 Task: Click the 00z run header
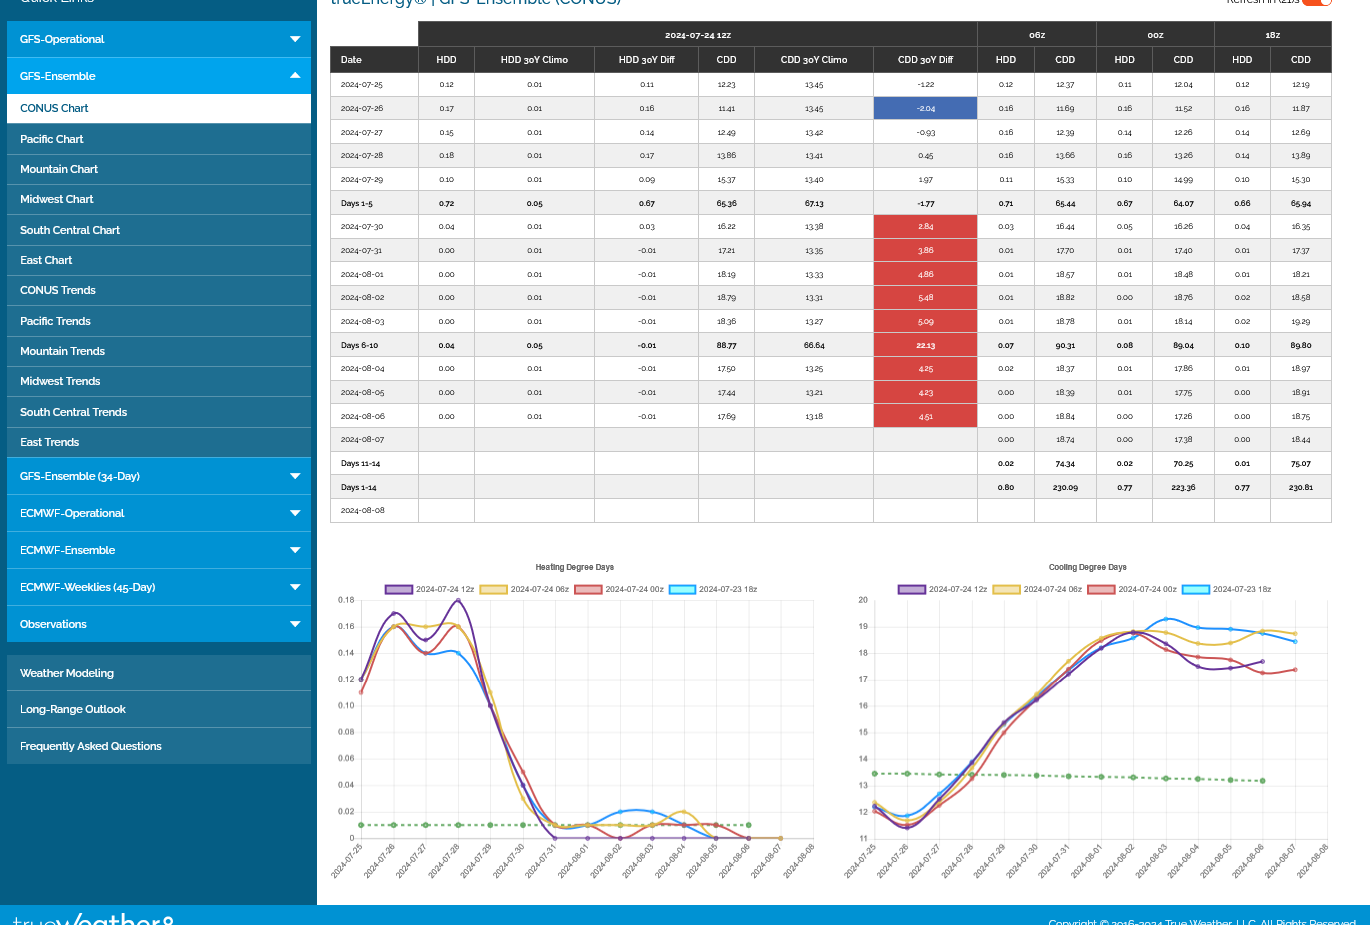pos(1155,35)
